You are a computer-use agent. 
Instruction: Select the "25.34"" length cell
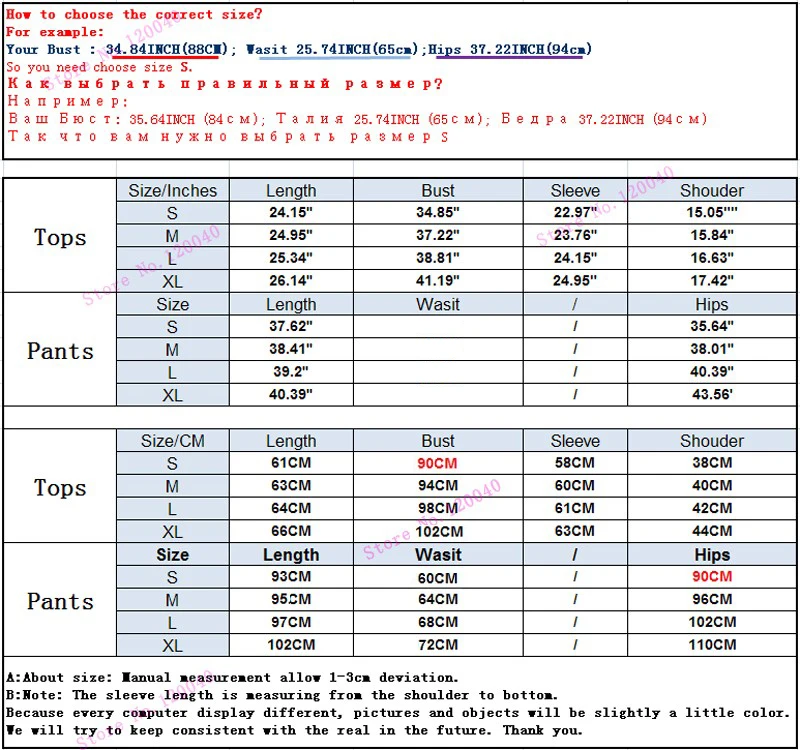291,258
